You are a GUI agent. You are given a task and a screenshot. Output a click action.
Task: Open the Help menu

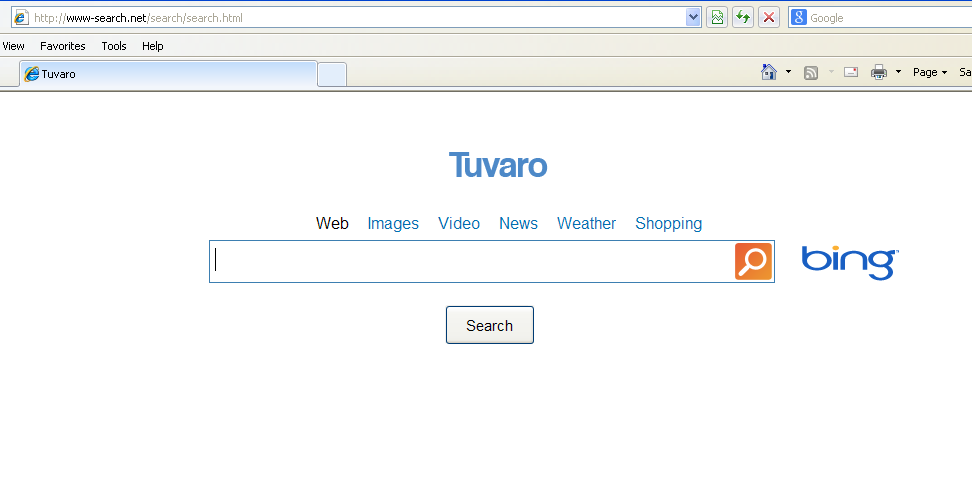pyautogui.click(x=152, y=46)
